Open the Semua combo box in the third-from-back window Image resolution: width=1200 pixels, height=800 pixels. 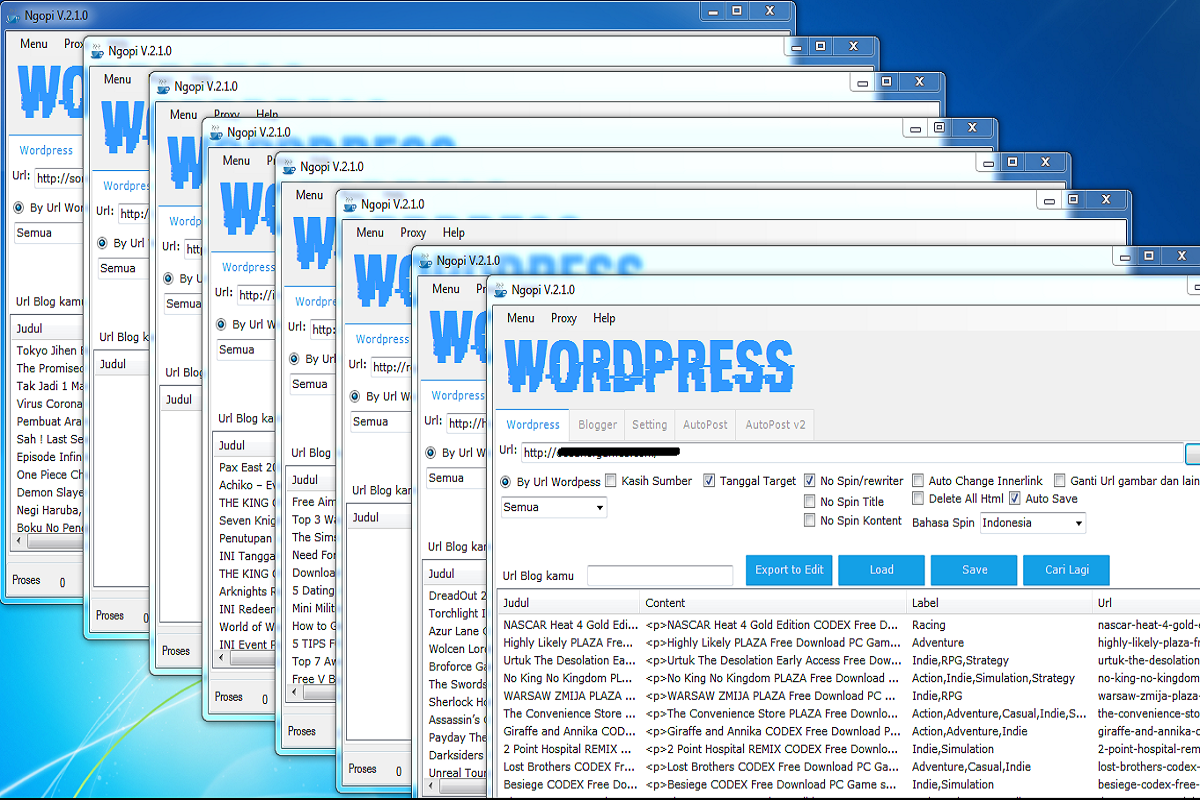pos(184,304)
